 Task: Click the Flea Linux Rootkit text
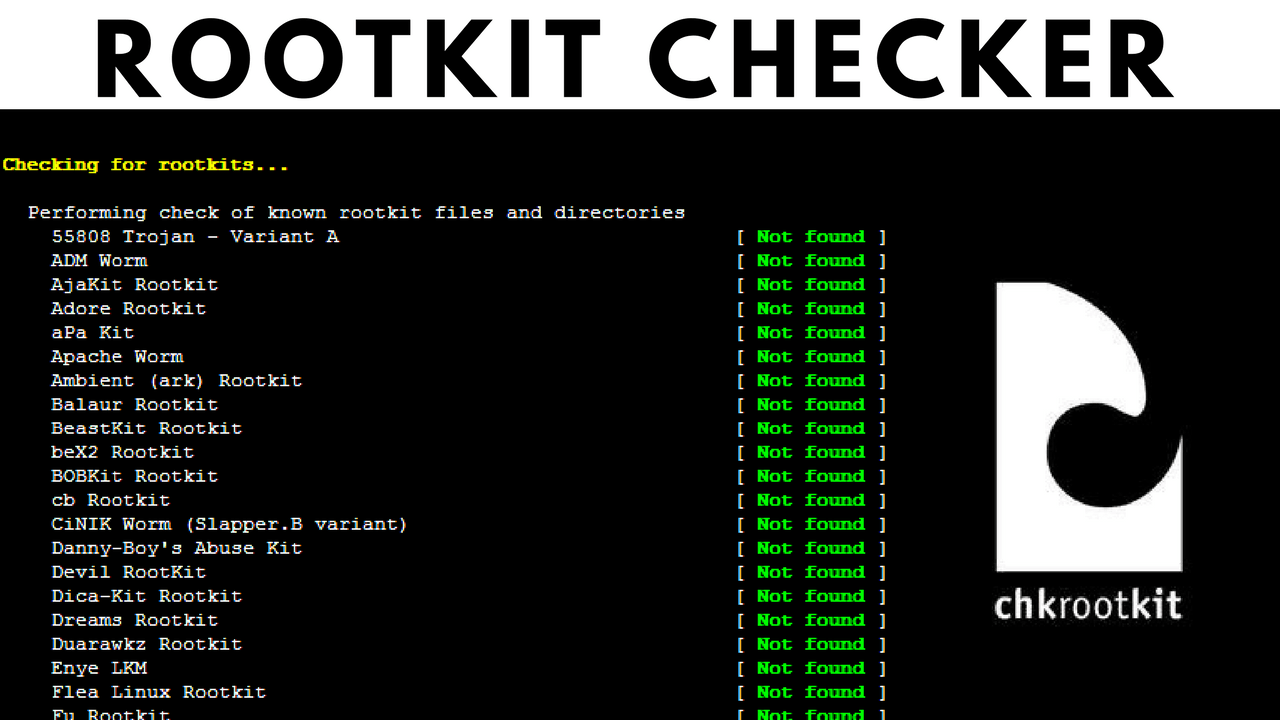[158, 692]
